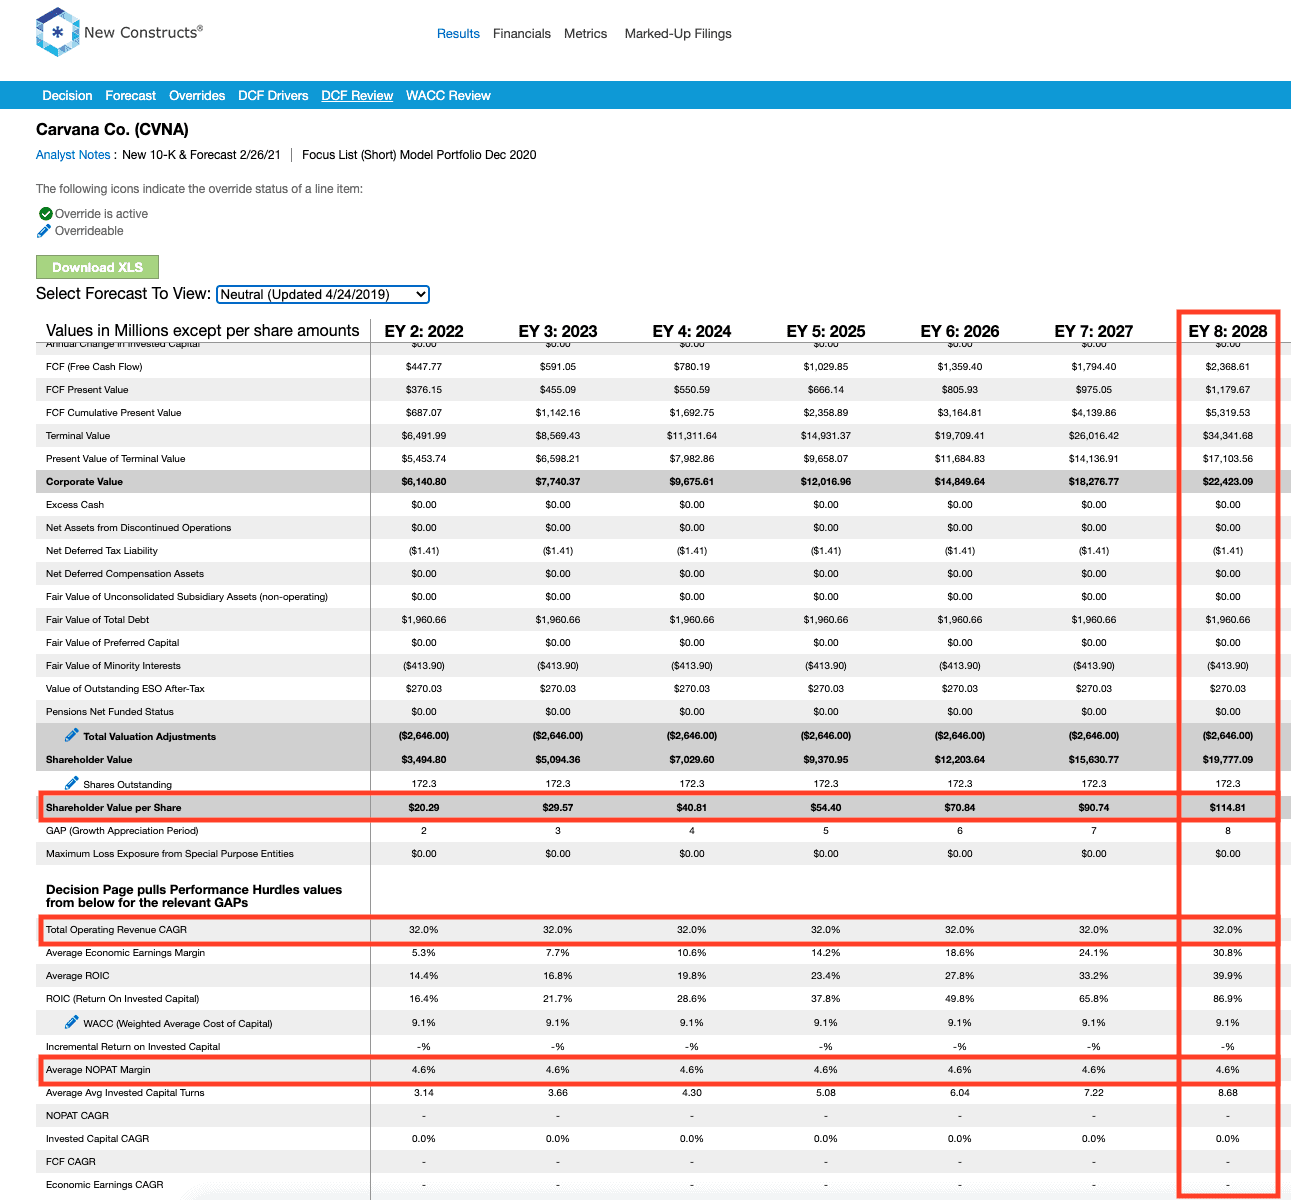Click the Net Deferred Tax Liability label
Image resolution: width=1291 pixels, height=1200 pixels.
click(x=102, y=551)
